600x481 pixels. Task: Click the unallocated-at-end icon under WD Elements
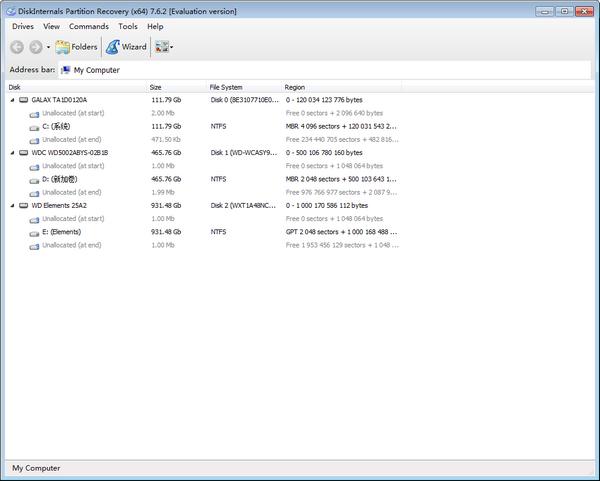(x=34, y=246)
